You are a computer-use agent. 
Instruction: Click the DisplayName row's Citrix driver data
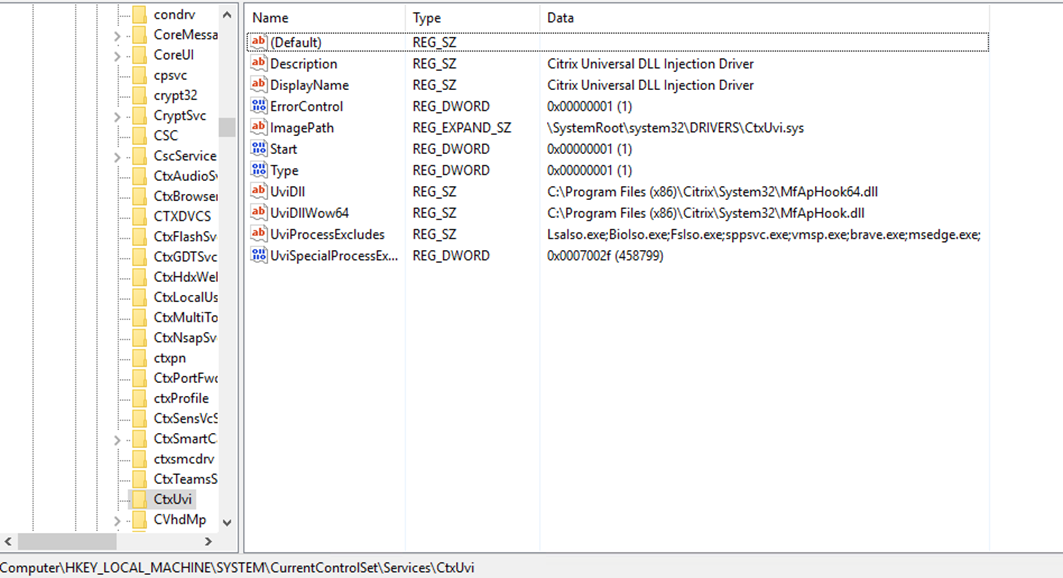pyautogui.click(x=650, y=85)
